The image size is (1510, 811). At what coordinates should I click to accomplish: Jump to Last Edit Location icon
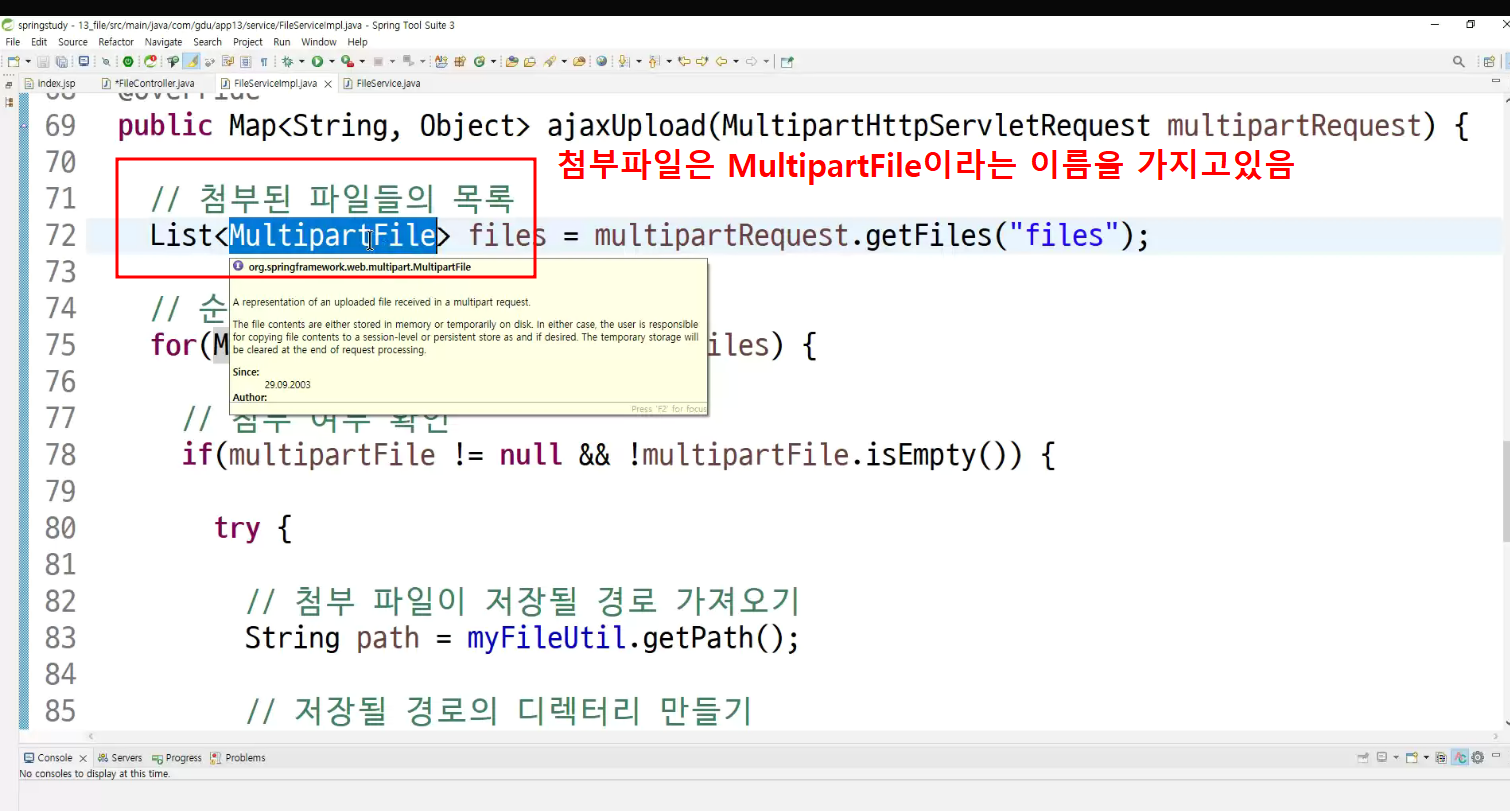[x=684, y=61]
